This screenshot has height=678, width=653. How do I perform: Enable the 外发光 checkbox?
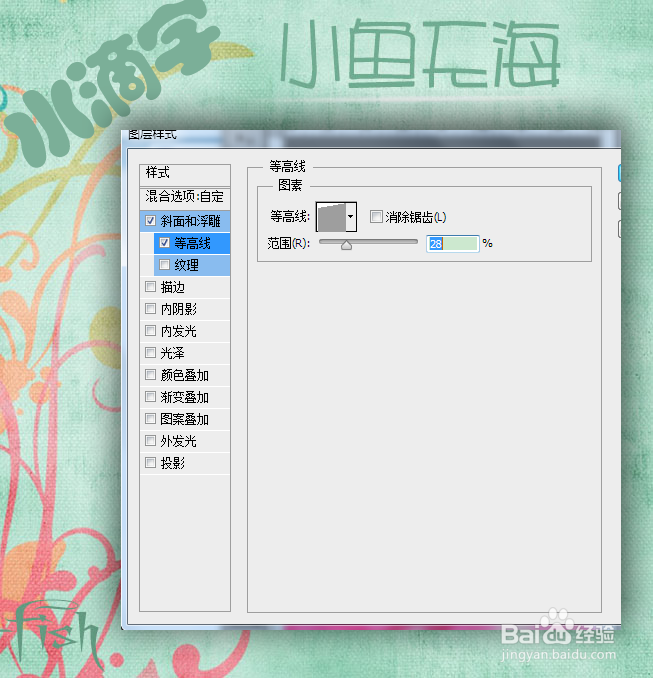coord(150,441)
